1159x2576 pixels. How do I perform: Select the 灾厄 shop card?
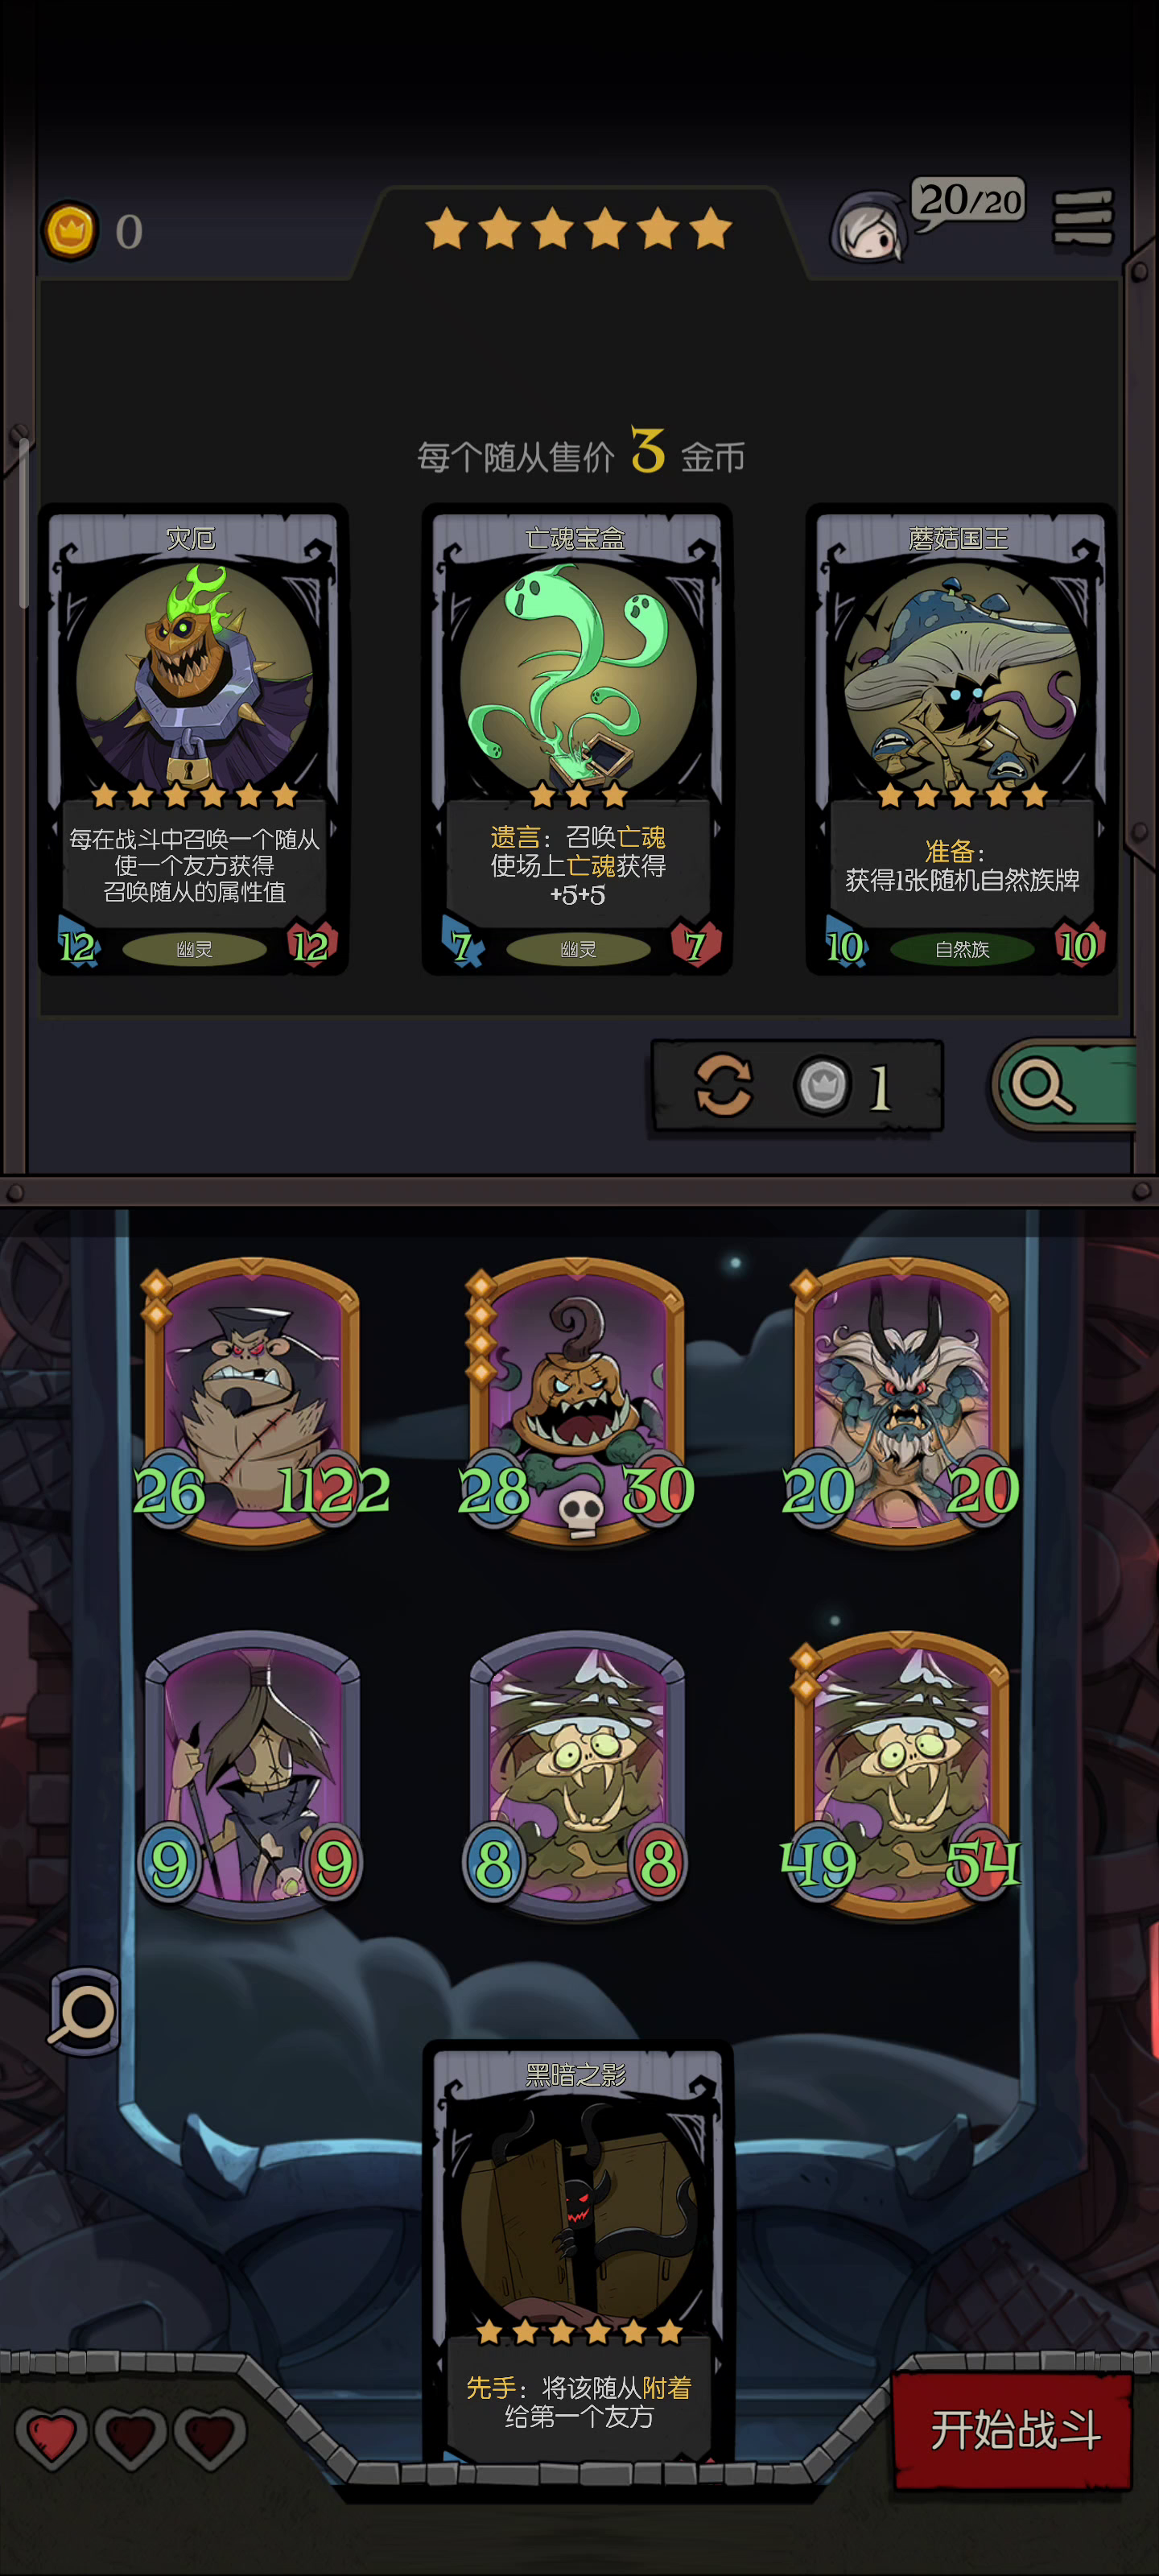tap(193, 739)
